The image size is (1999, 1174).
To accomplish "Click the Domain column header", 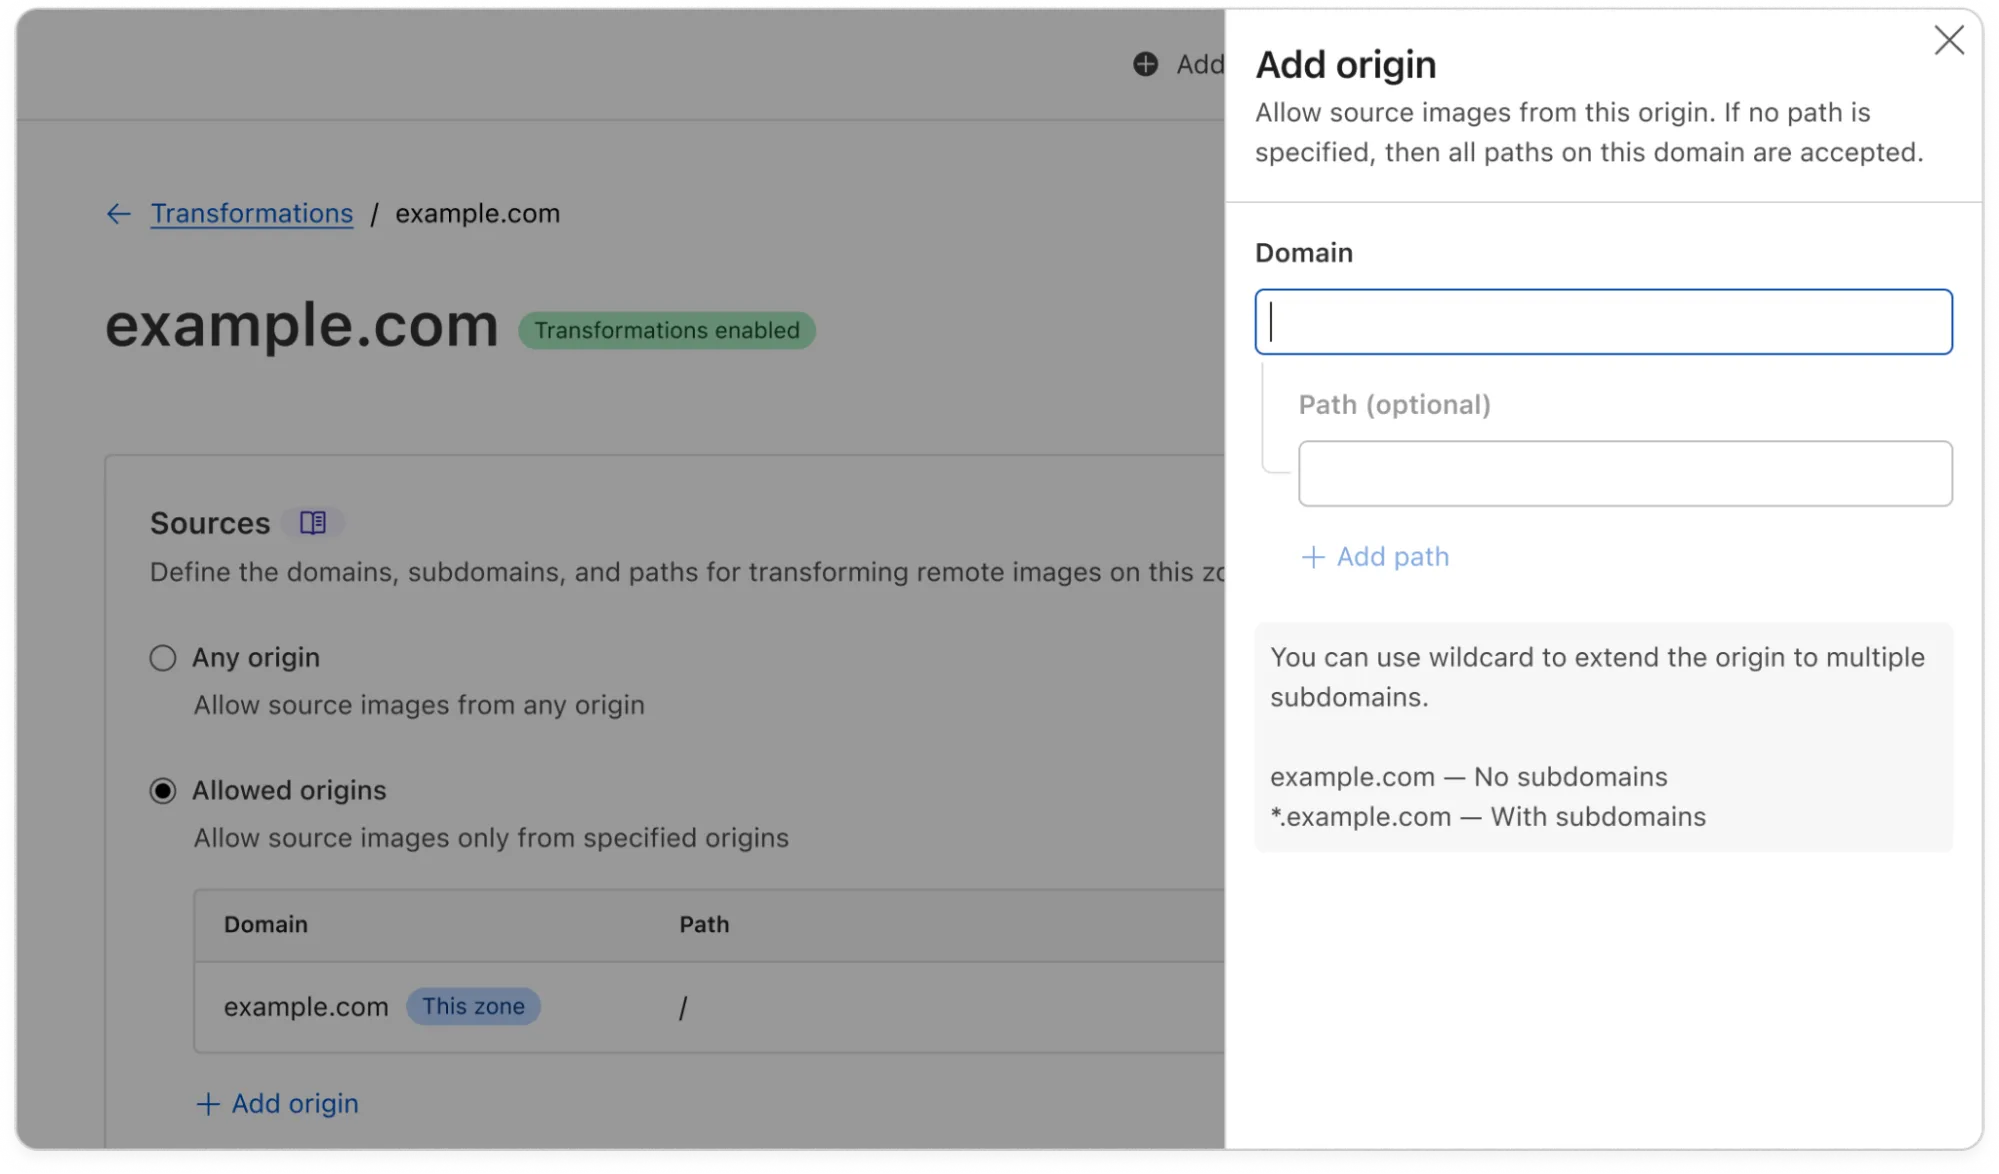I will coord(265,925).
